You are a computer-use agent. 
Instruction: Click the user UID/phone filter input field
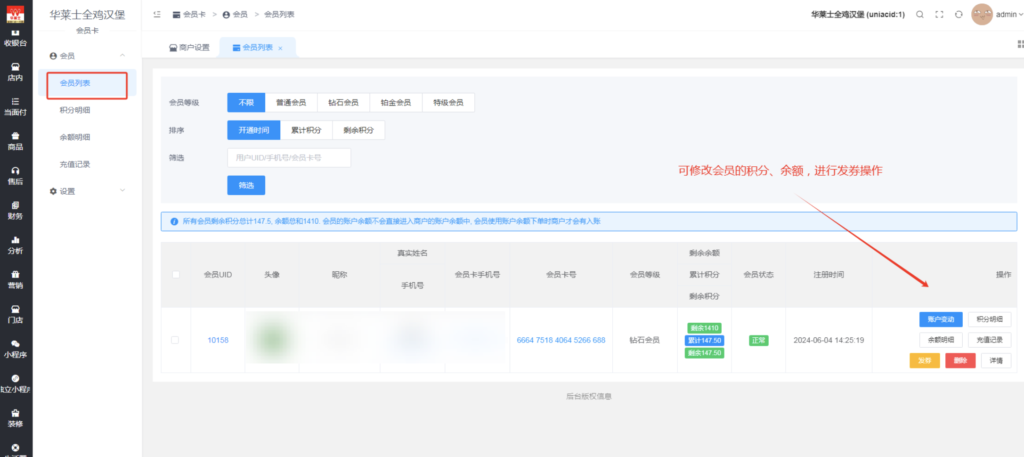point(288,158)
